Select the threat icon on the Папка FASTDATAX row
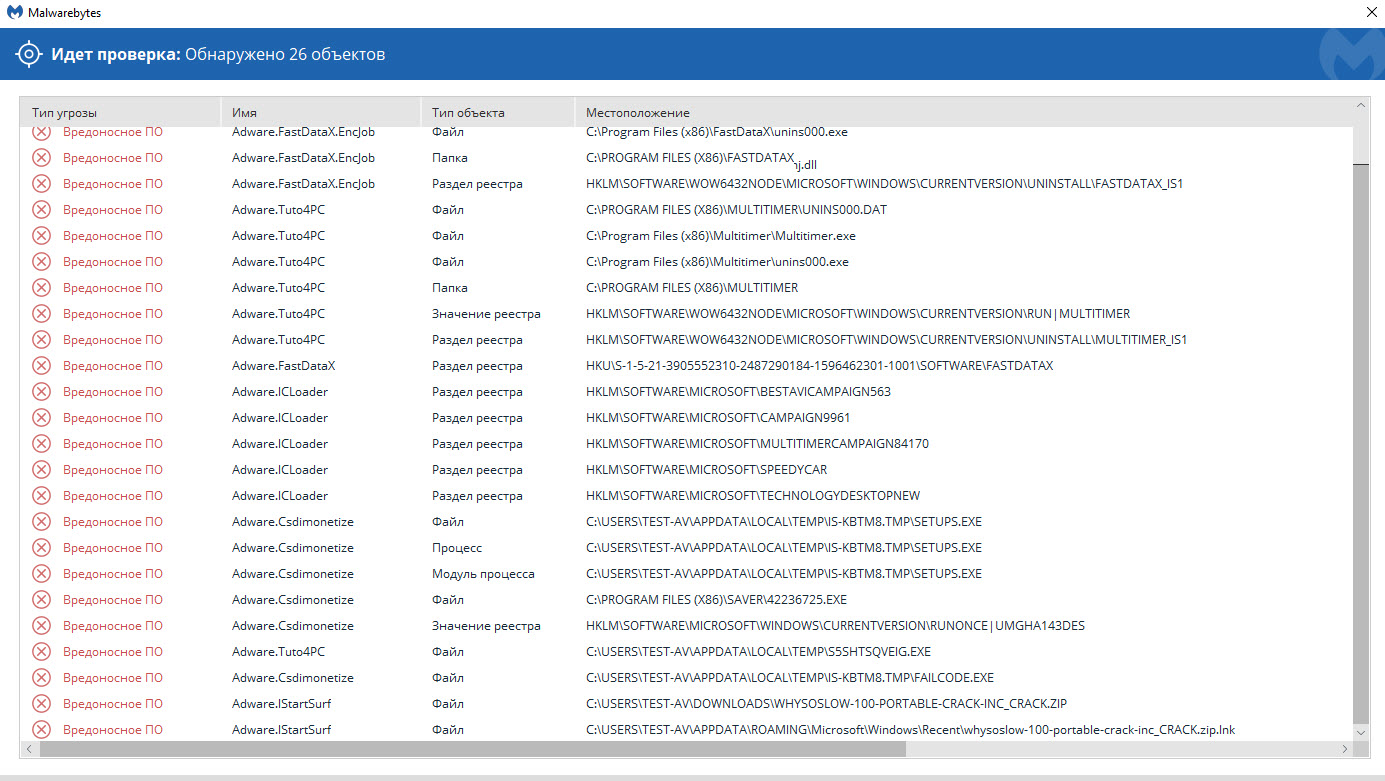Viewport: 1385px width, 781px height. [41, 158]
